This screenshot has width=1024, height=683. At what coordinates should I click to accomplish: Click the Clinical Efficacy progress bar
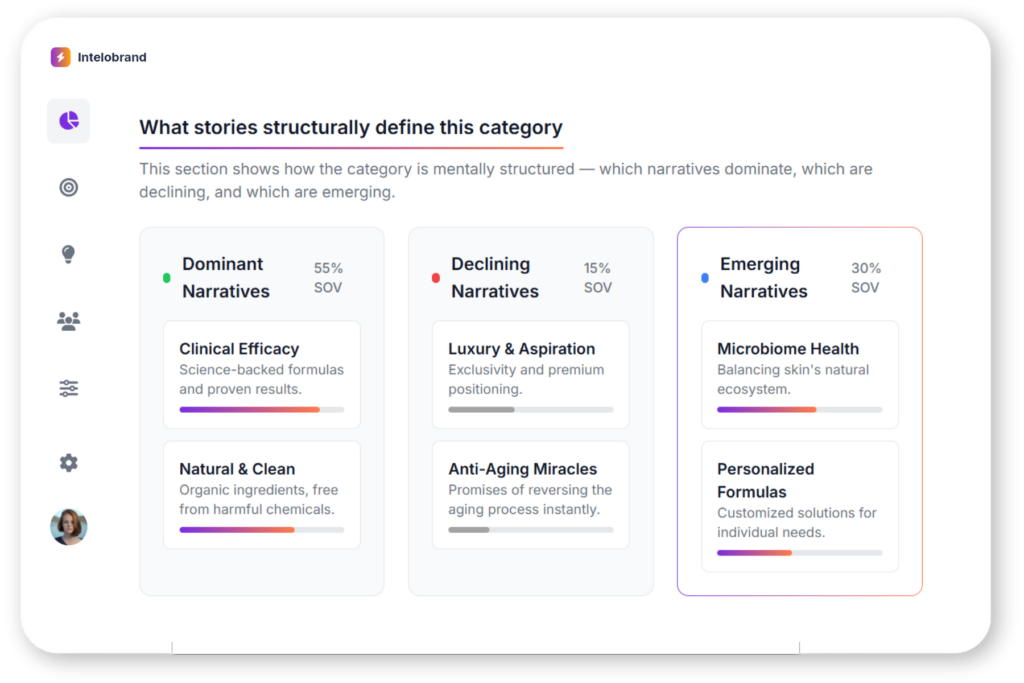tap(261, 409)
